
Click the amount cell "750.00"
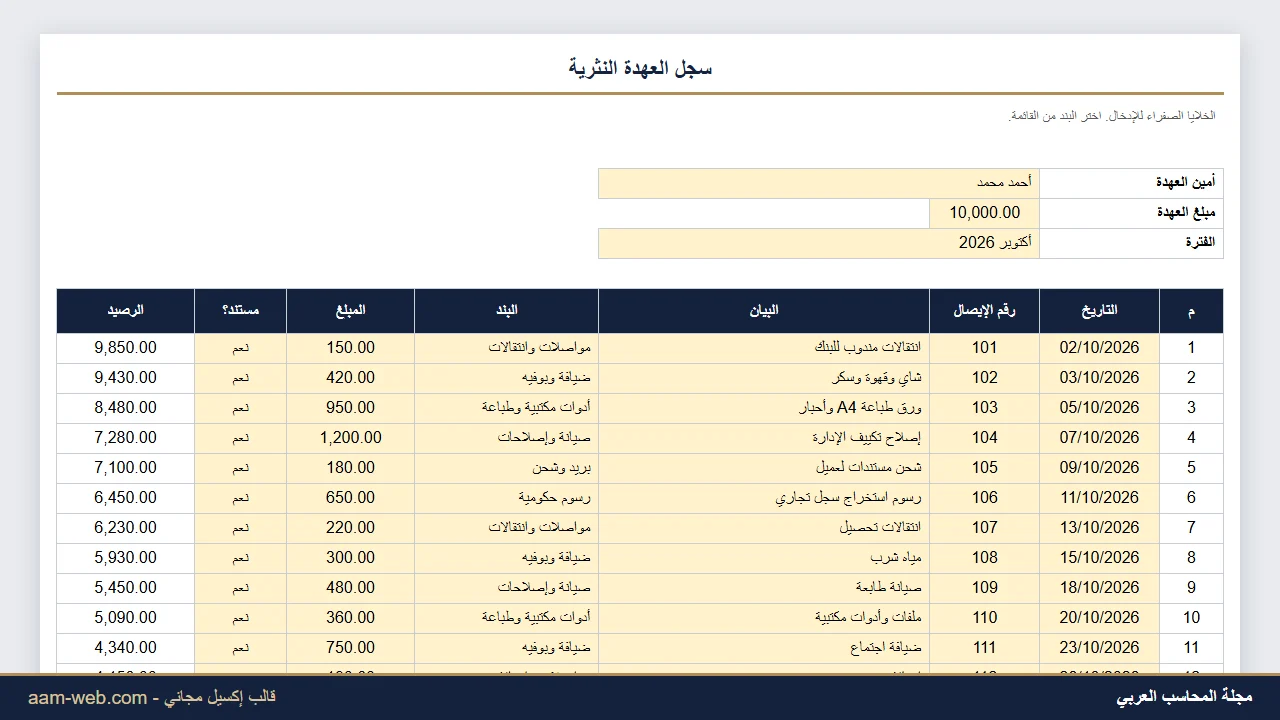pos(351,648)
